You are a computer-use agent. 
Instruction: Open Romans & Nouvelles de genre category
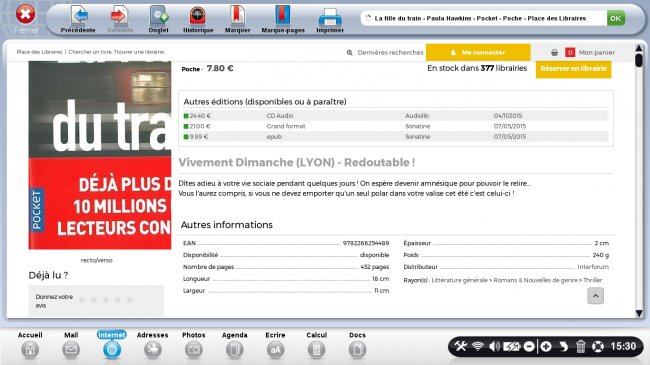[x=535, y=280]
